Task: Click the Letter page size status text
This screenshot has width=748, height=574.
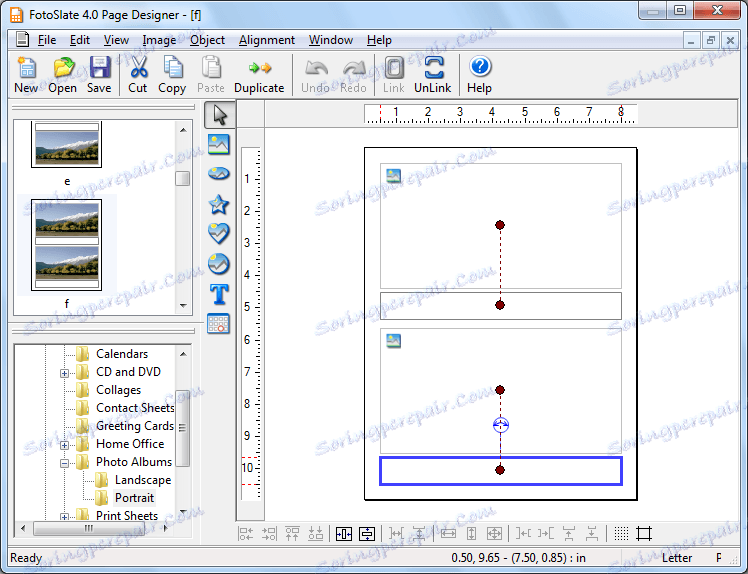Action: (676, 558)
